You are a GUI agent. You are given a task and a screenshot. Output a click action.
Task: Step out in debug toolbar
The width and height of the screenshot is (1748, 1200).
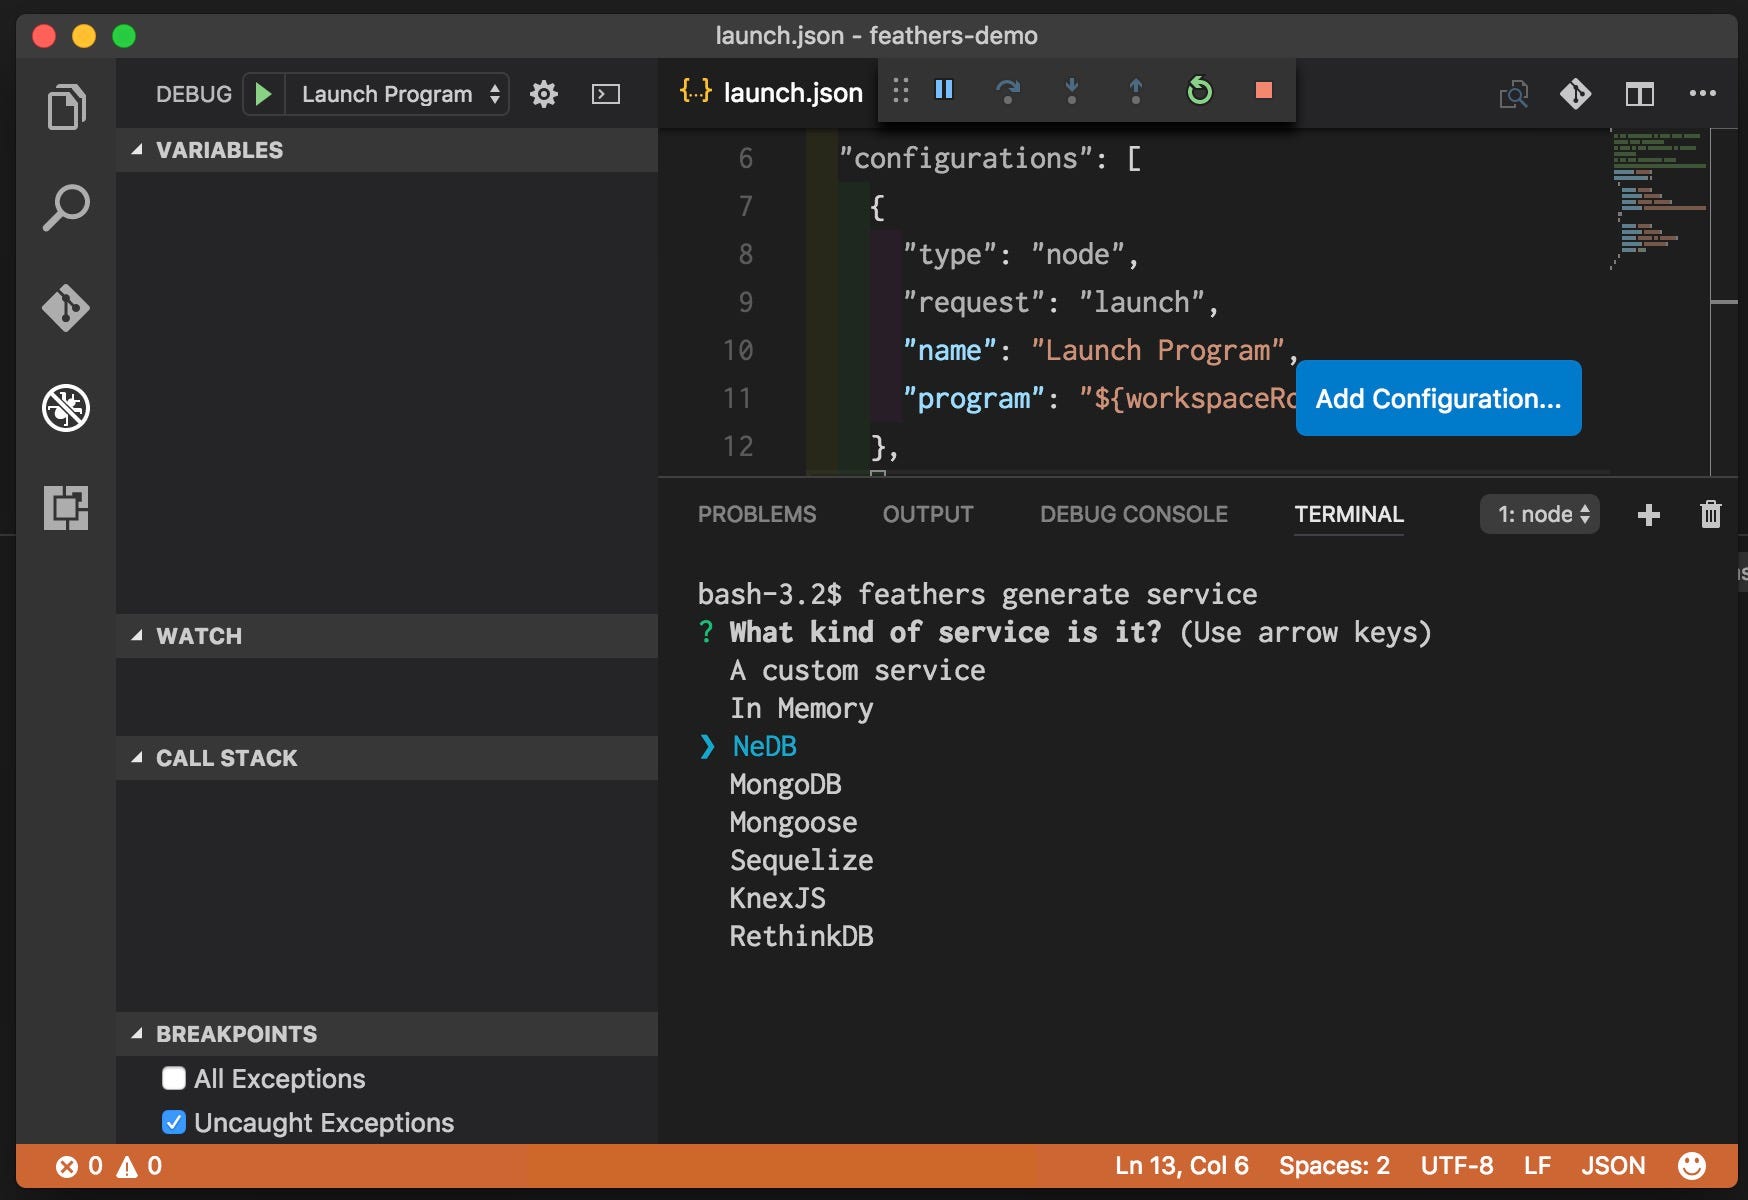coord(1136,91)
